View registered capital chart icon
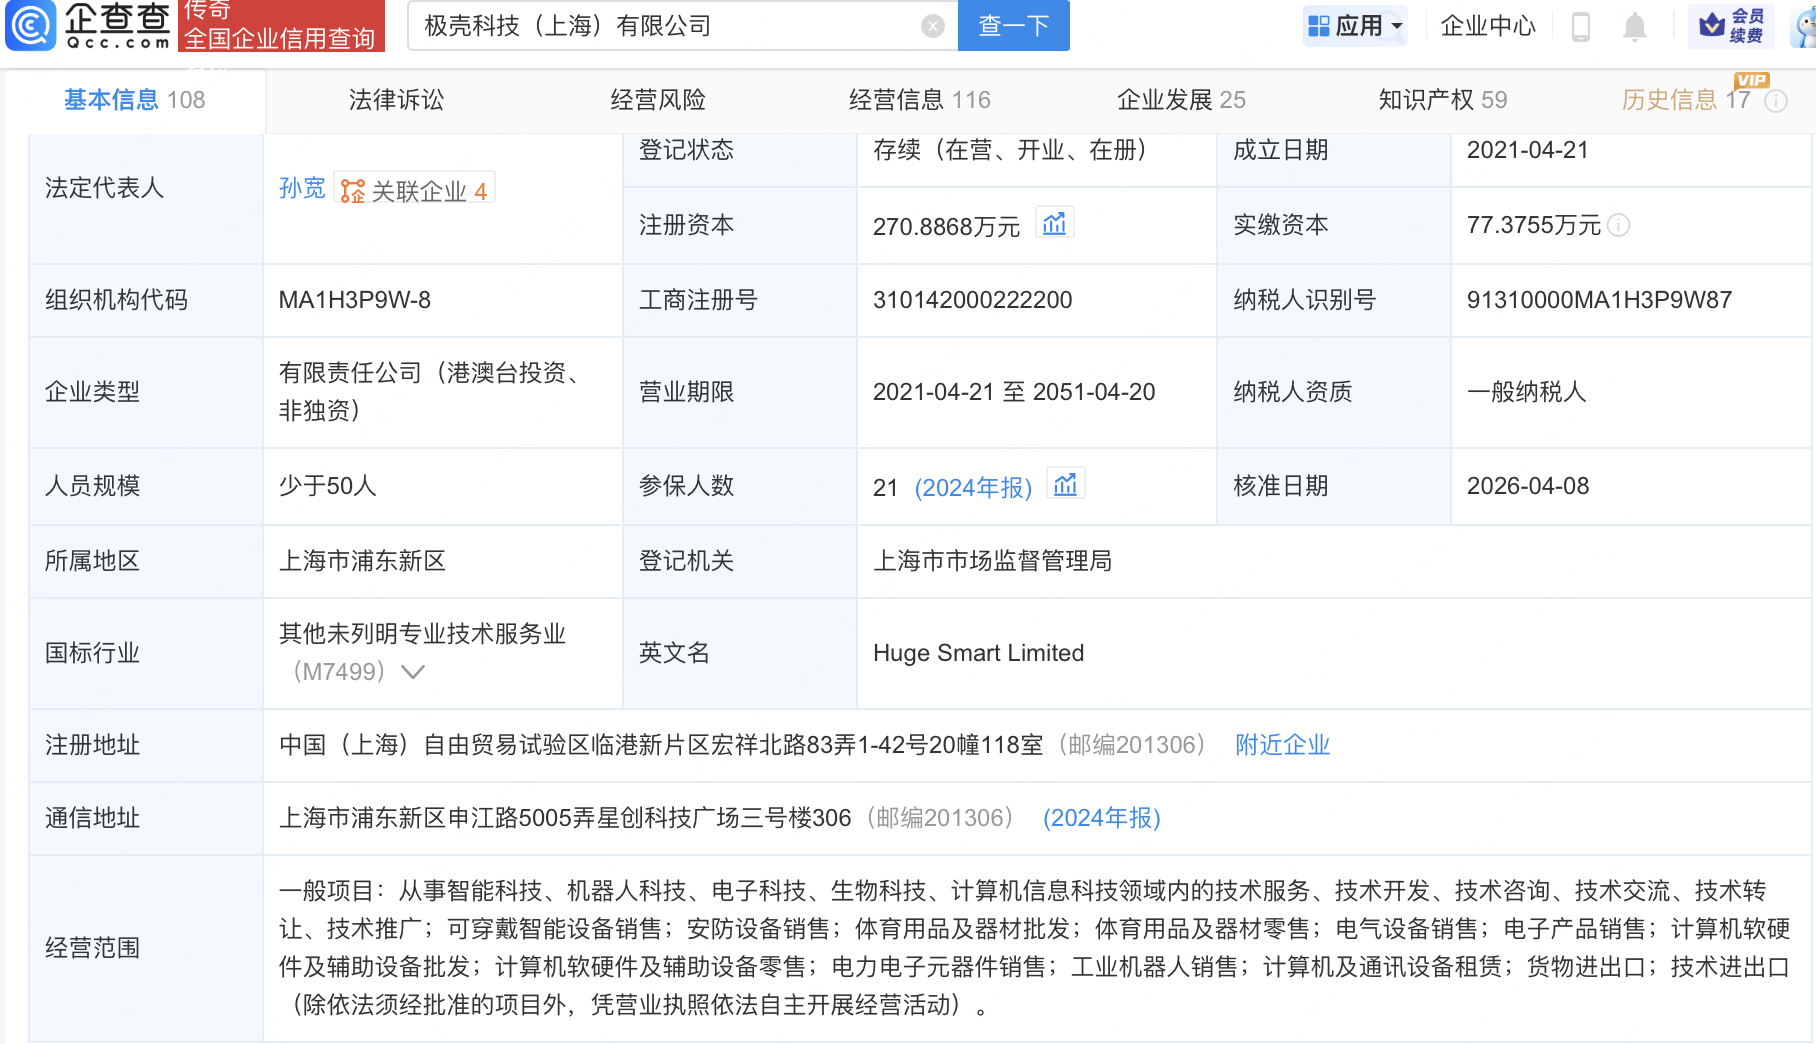The height and width of the screenshot is (1044, 1816). pos(1054,224)
